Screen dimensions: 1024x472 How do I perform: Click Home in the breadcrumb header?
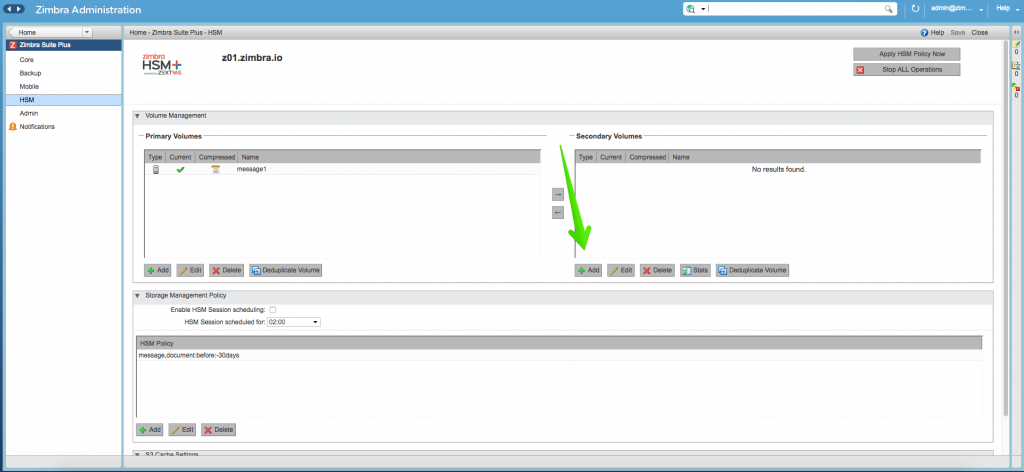coord(138,33)
